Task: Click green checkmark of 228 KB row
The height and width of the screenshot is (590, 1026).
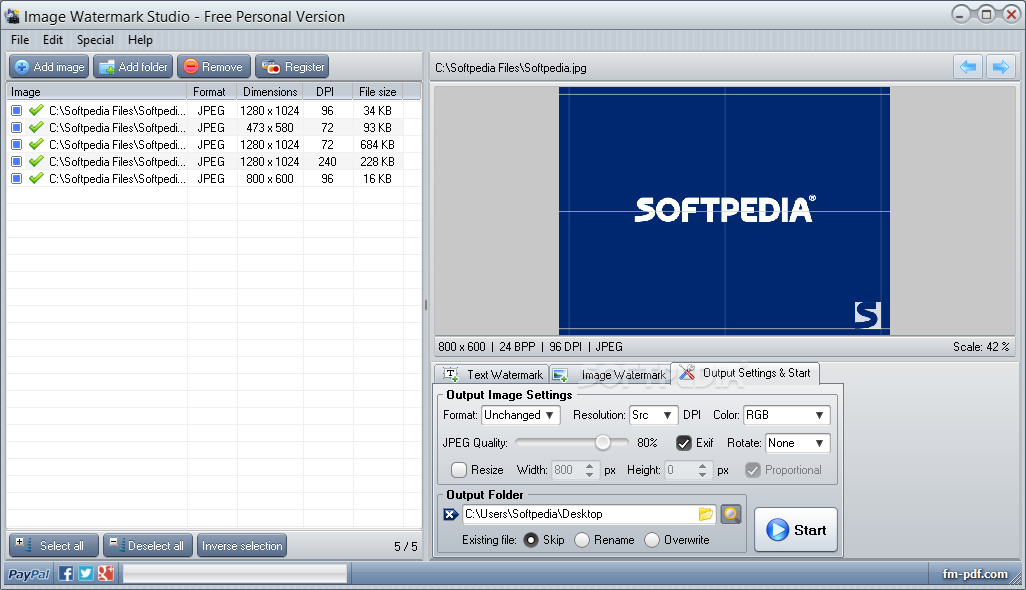Action: tap(37, 161)
